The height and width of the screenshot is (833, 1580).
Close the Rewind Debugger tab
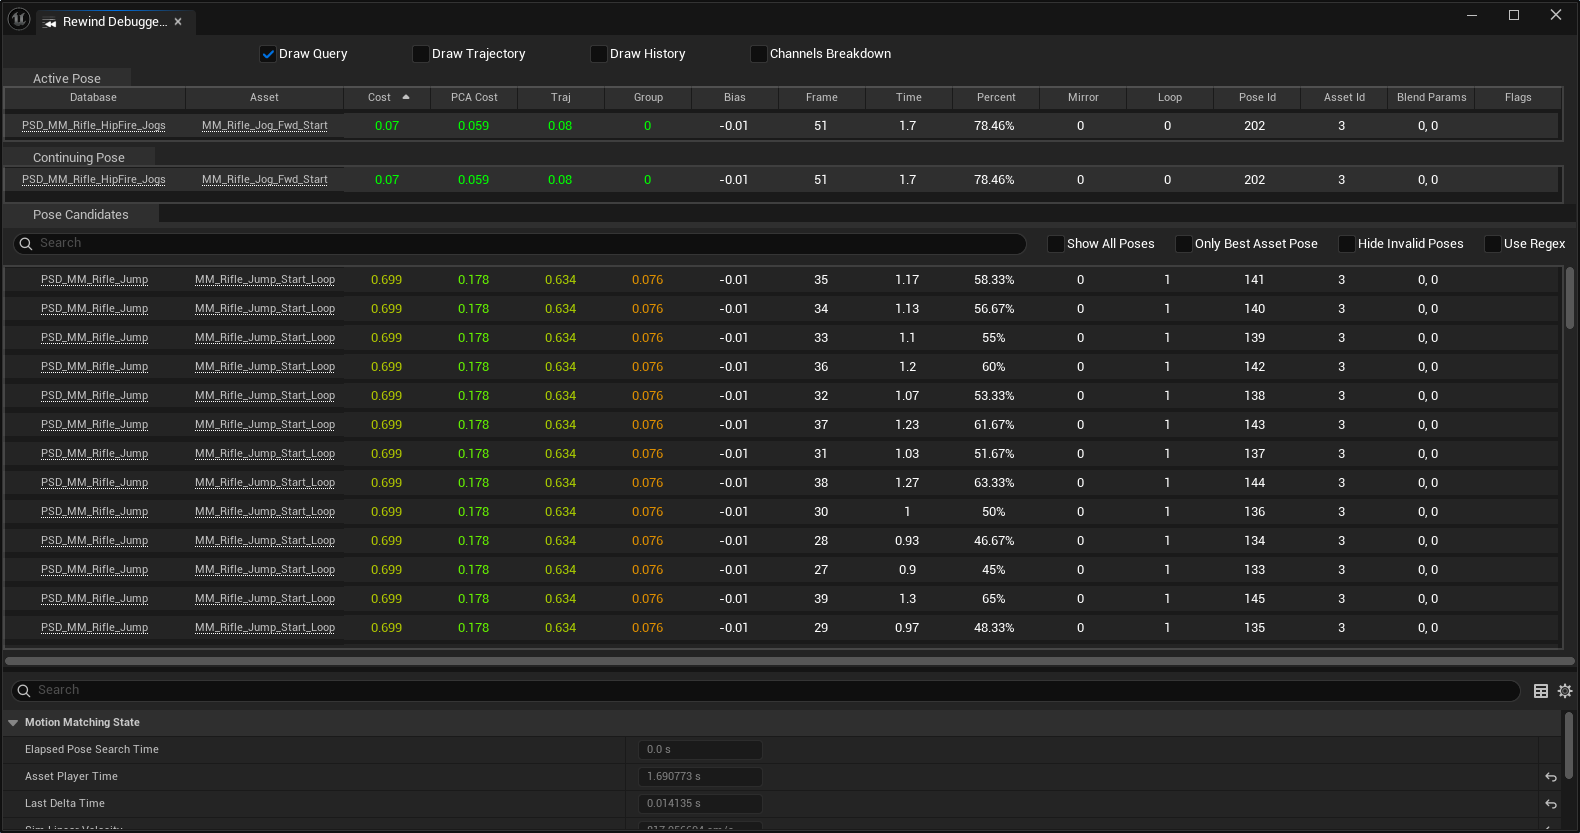coord(178,22)
